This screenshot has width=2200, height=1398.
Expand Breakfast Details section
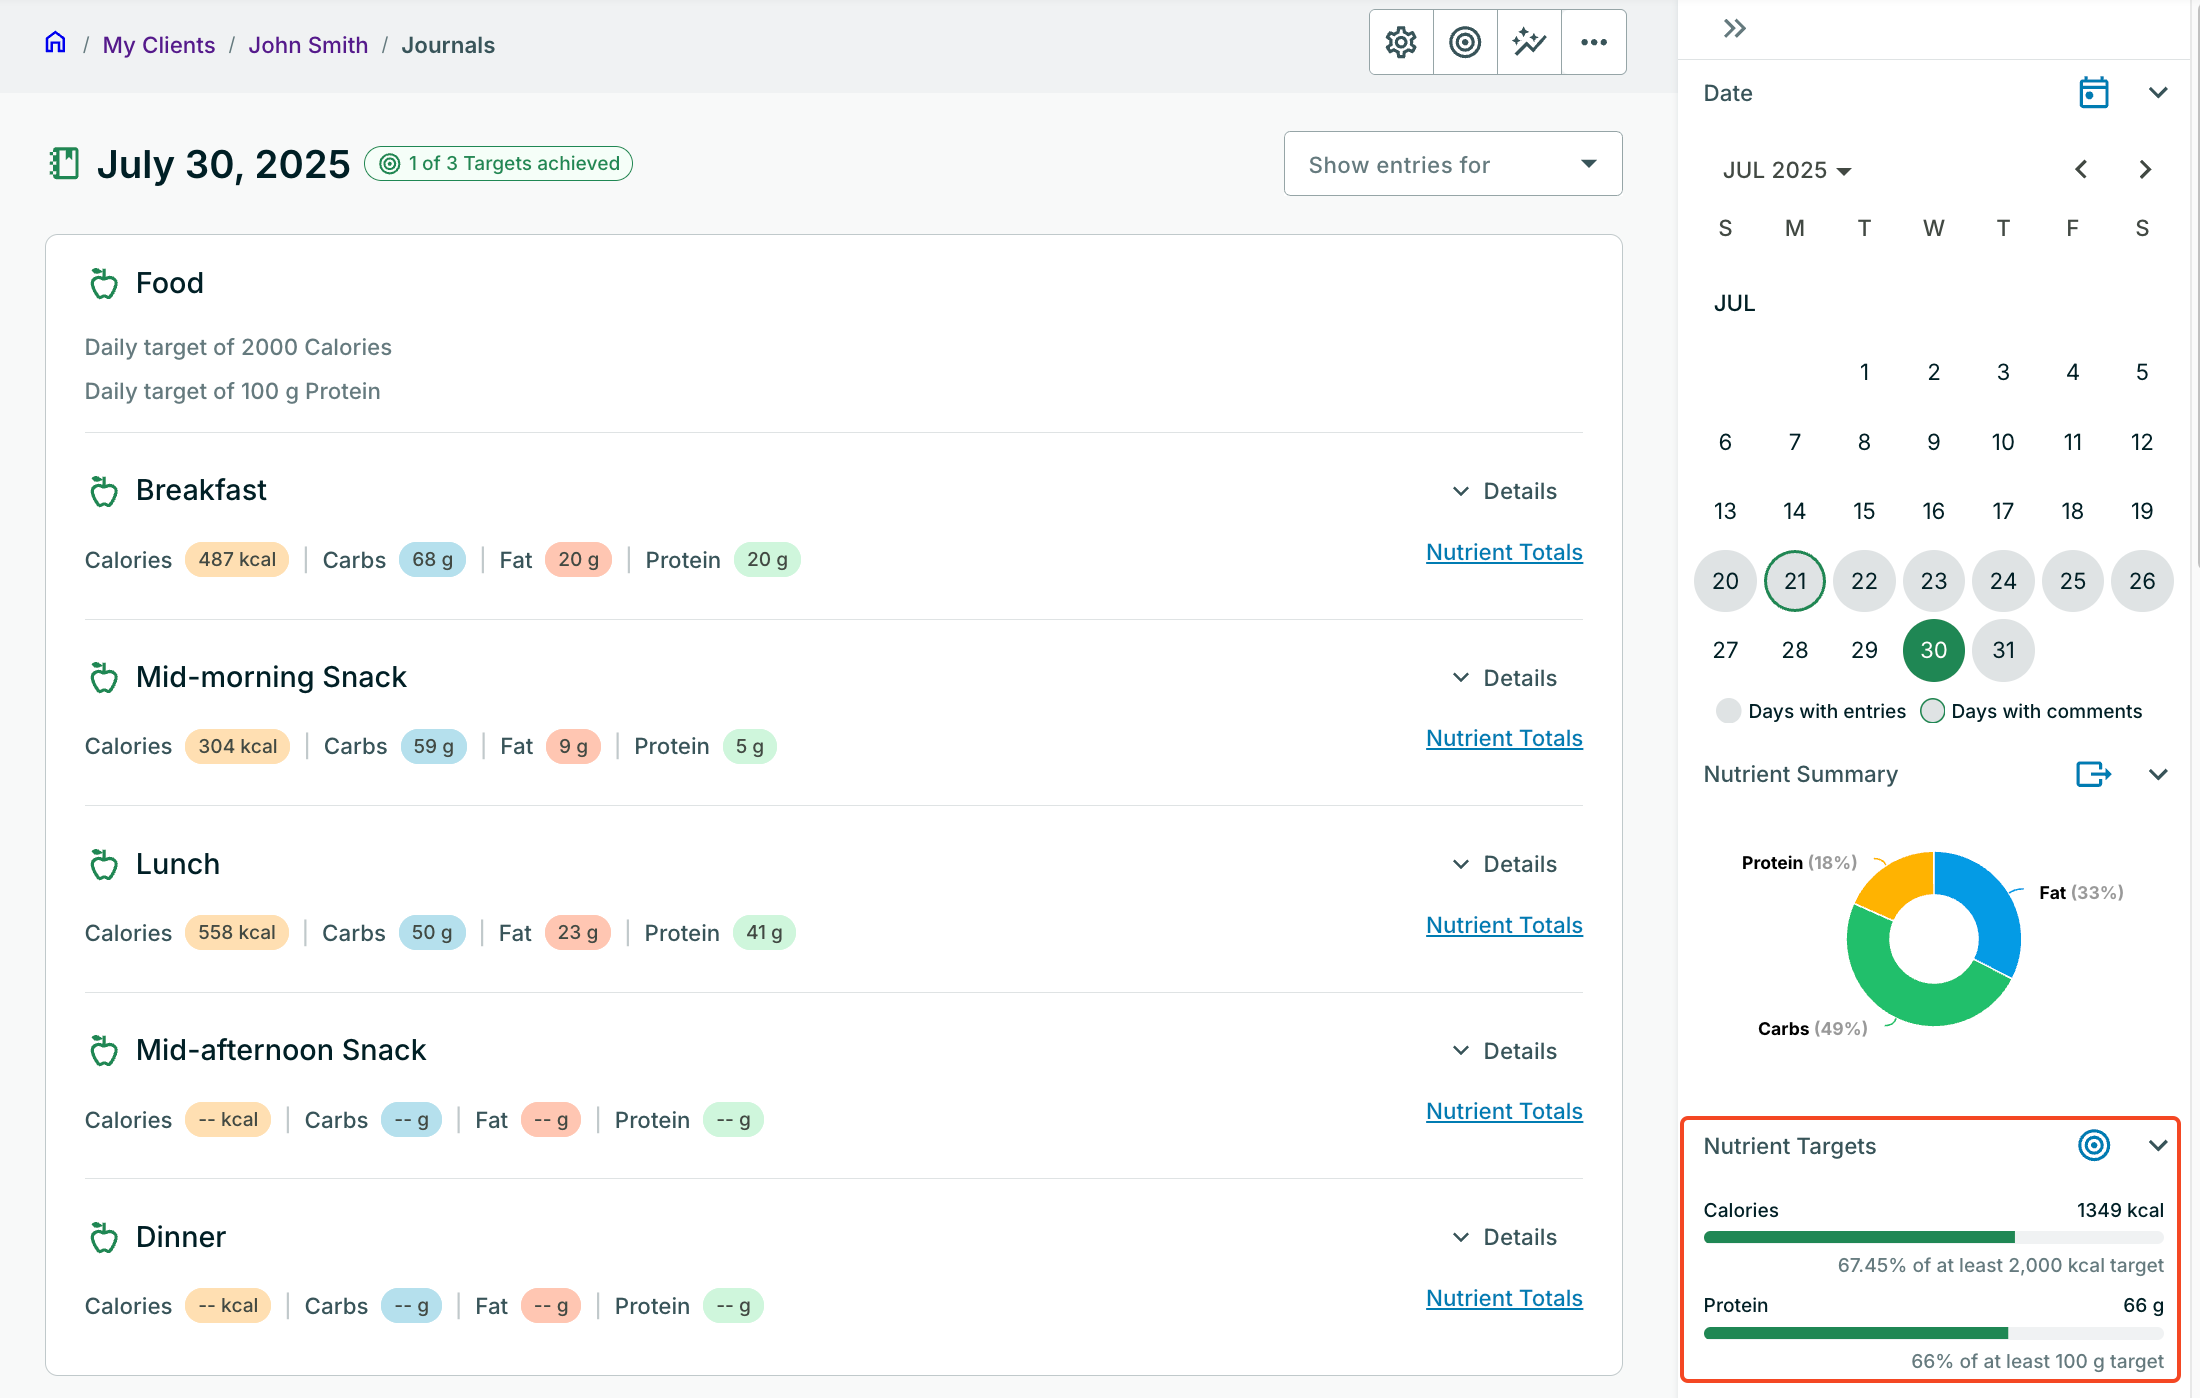[x=1505, y=491]
